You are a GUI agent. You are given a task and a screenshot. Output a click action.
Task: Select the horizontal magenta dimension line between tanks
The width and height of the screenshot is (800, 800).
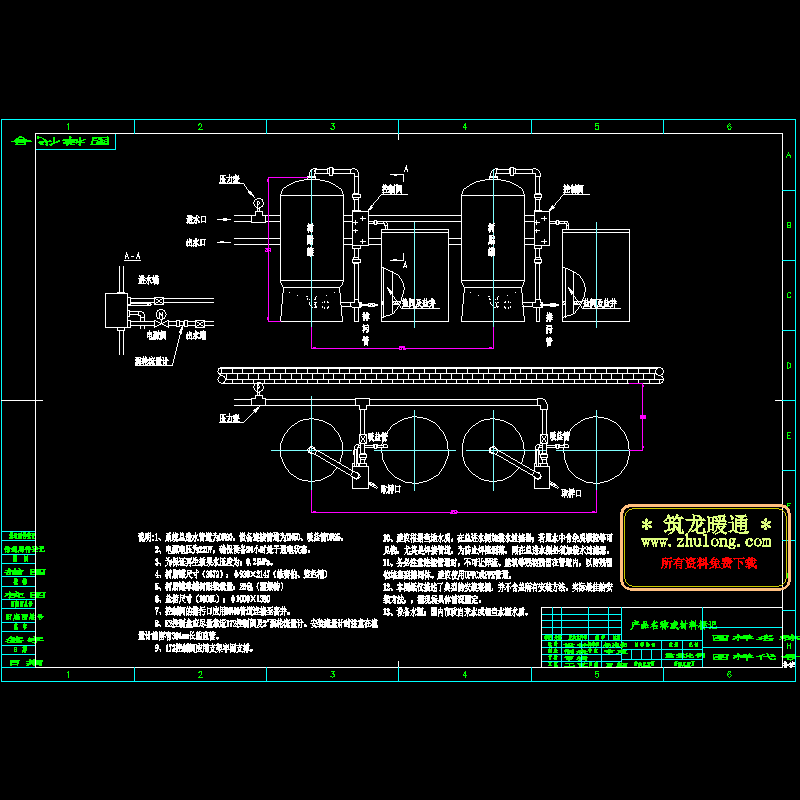coord(402,348)
